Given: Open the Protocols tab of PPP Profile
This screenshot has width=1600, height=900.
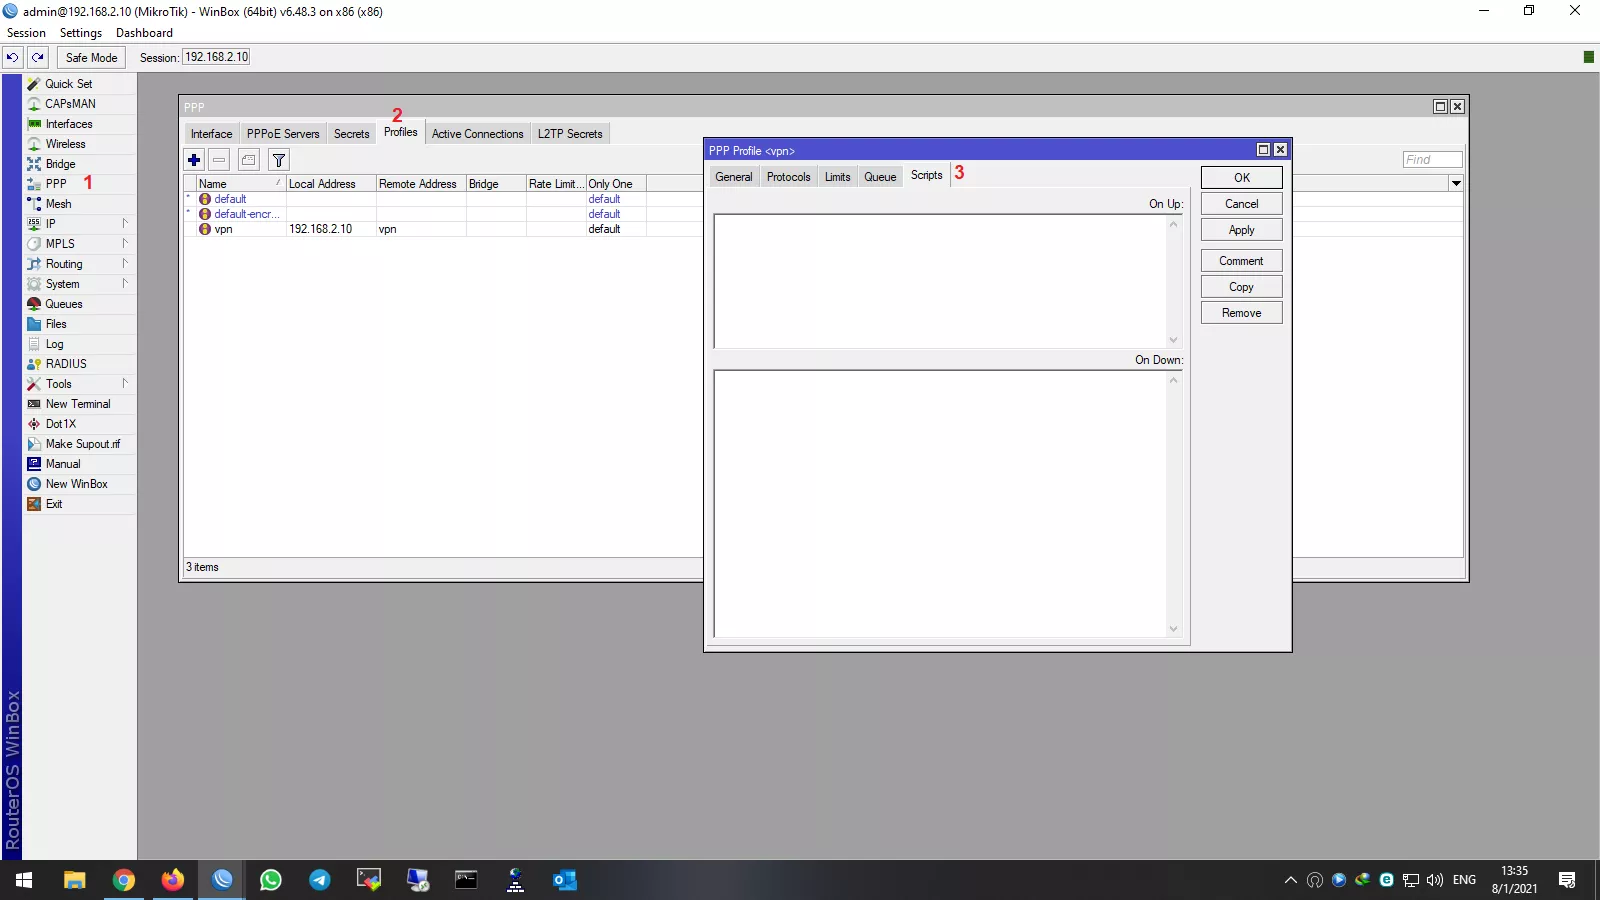Looking at the screenshot, I should point(788,177).
